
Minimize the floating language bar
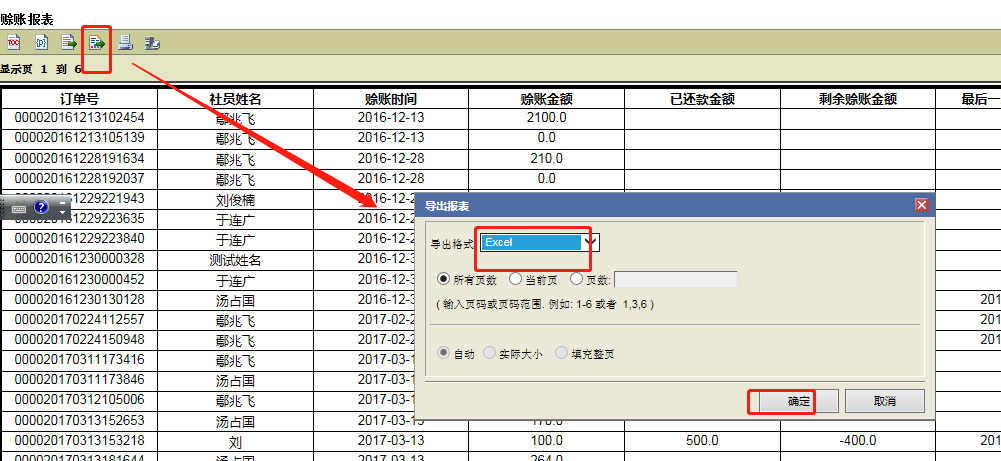(x=63, y=202)
